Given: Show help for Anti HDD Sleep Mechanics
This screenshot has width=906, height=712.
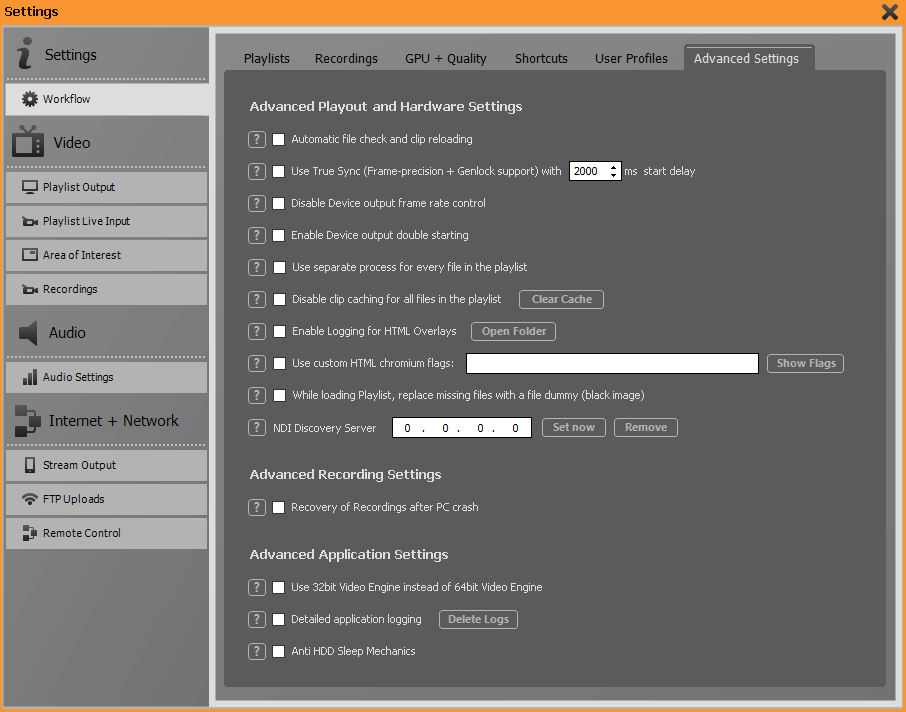Looking at the screenshot, I should point(257,651).
